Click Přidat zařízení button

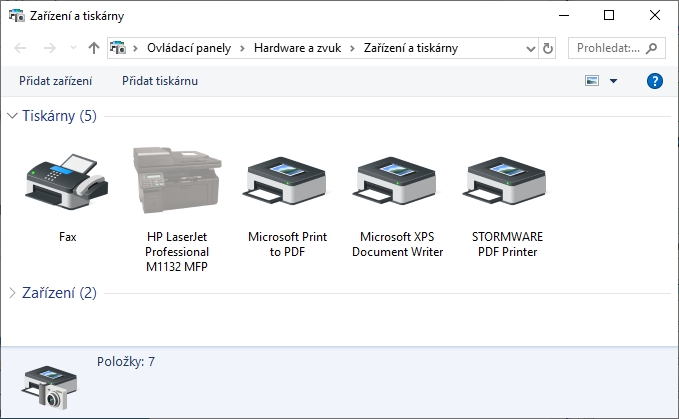coord(55,81)
